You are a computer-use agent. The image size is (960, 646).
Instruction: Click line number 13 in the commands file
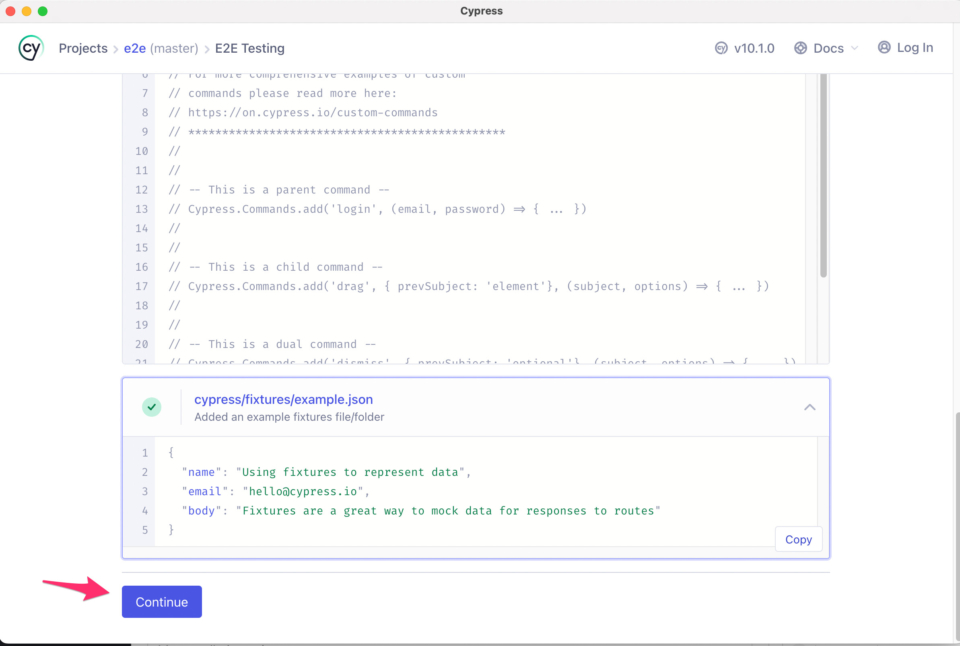pyautogui.click(x=143, y=208)
